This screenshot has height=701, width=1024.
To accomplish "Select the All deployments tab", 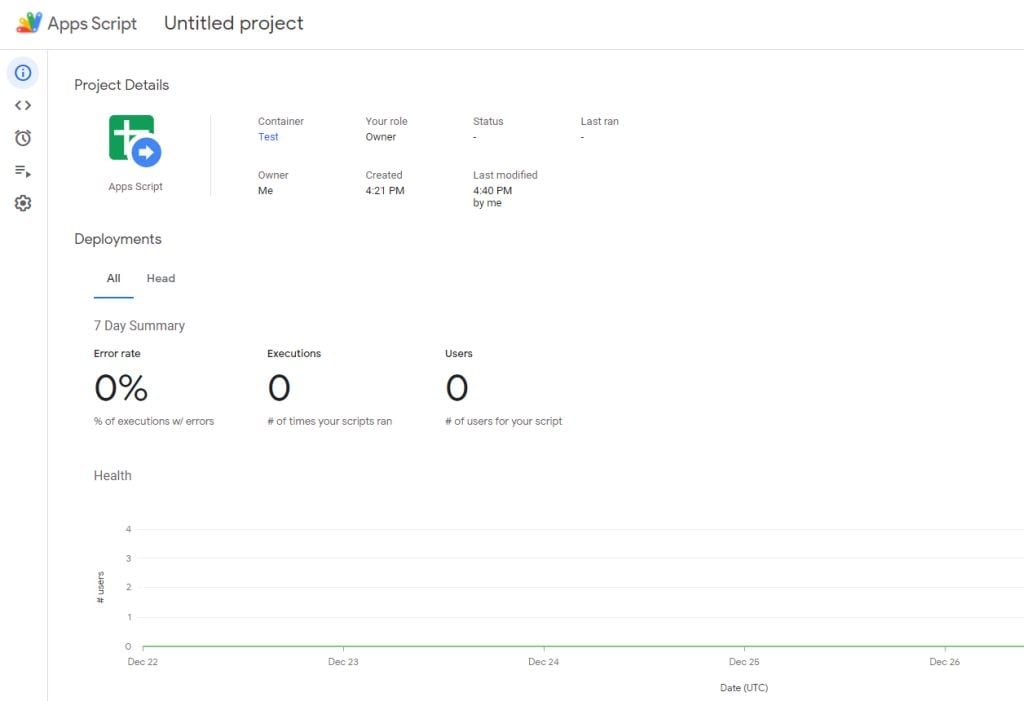I will (113, 278).
